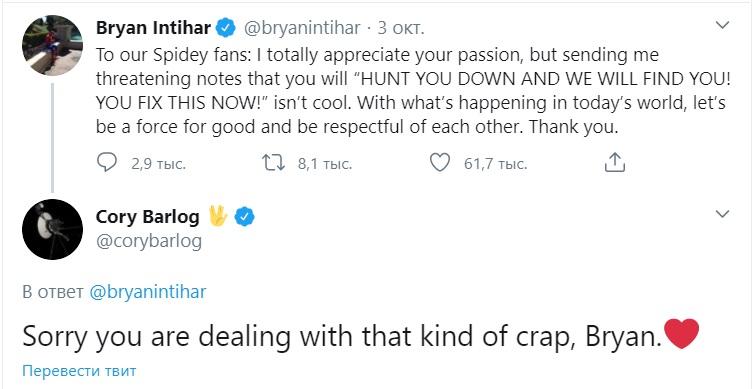Click the @corybarlog handle
Image resolution: width=755 pixels, height=389 pixels.
coord(149,241)
